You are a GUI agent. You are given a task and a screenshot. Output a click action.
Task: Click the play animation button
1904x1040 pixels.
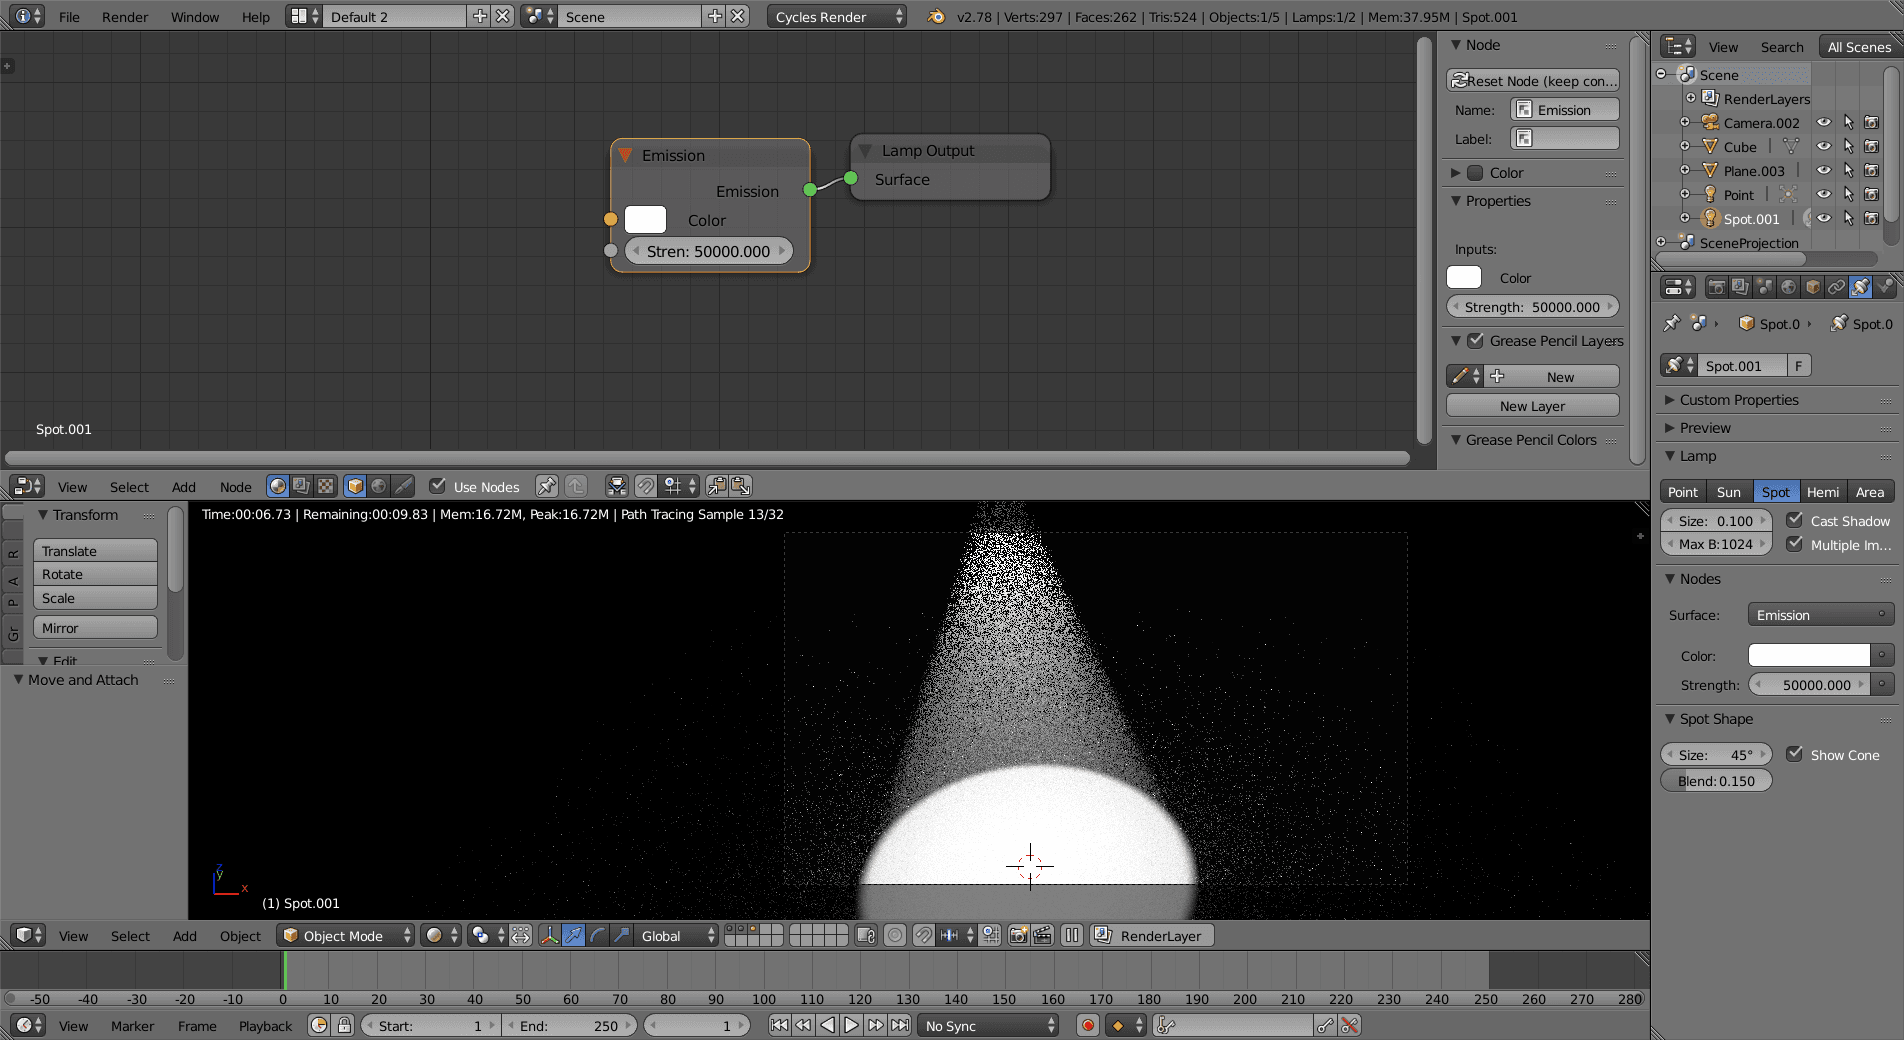click(x=851, y=1025)
